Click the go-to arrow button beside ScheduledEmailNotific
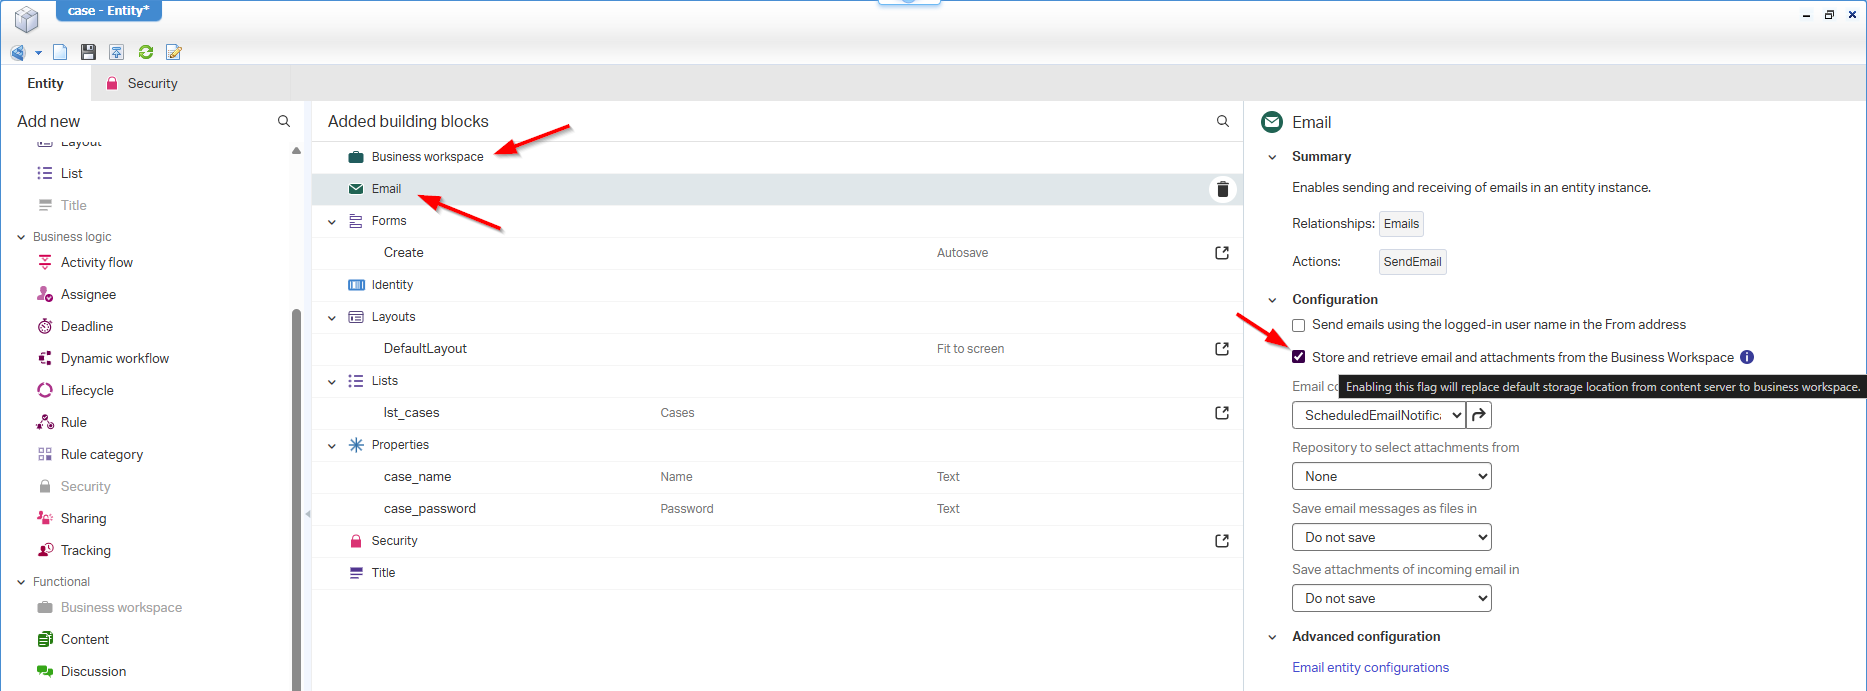 pos(1479,415)
